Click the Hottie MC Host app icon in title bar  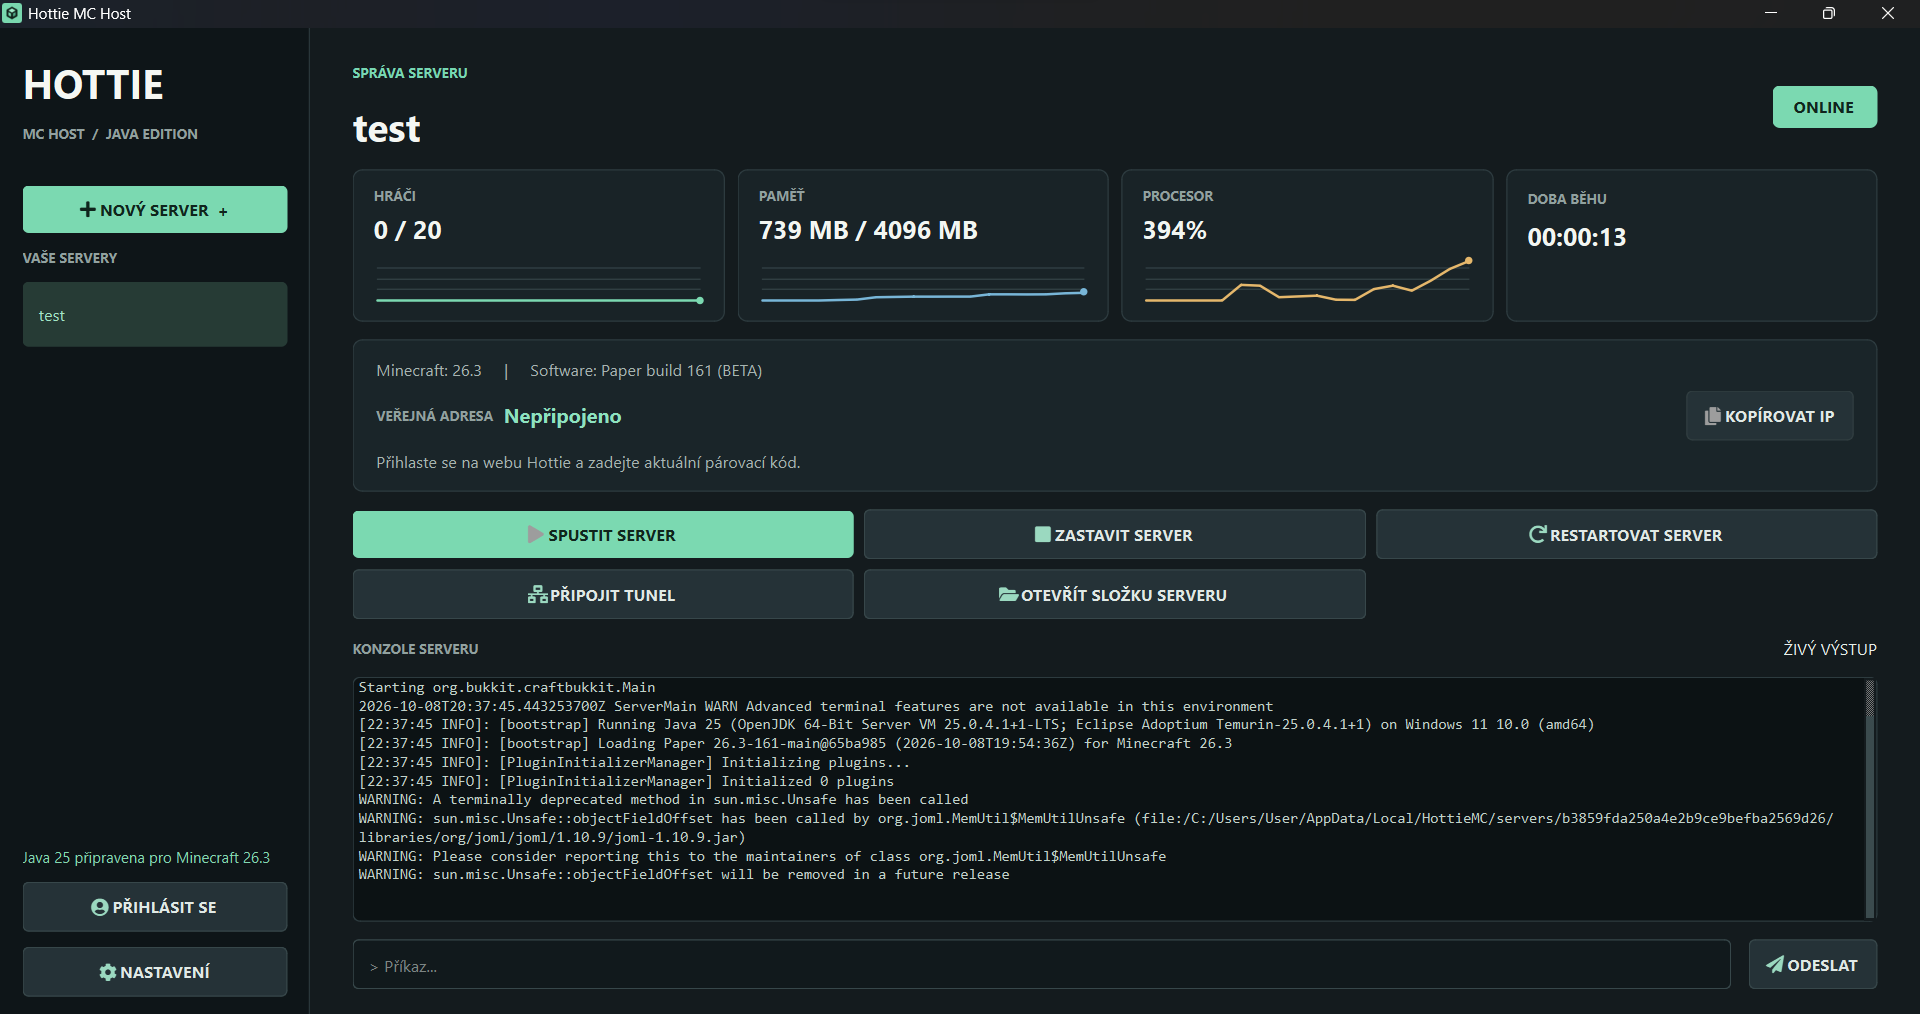[x=12, y=13]
